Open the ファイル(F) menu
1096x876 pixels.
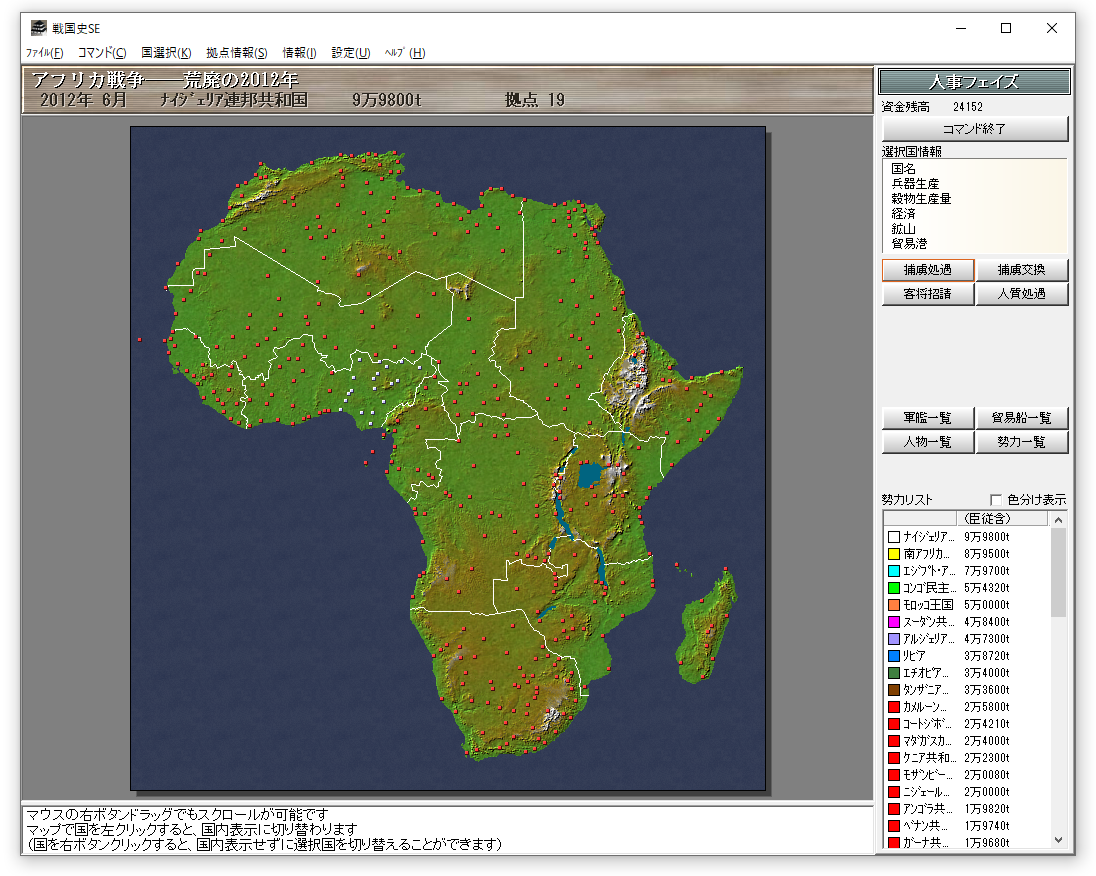44,53
